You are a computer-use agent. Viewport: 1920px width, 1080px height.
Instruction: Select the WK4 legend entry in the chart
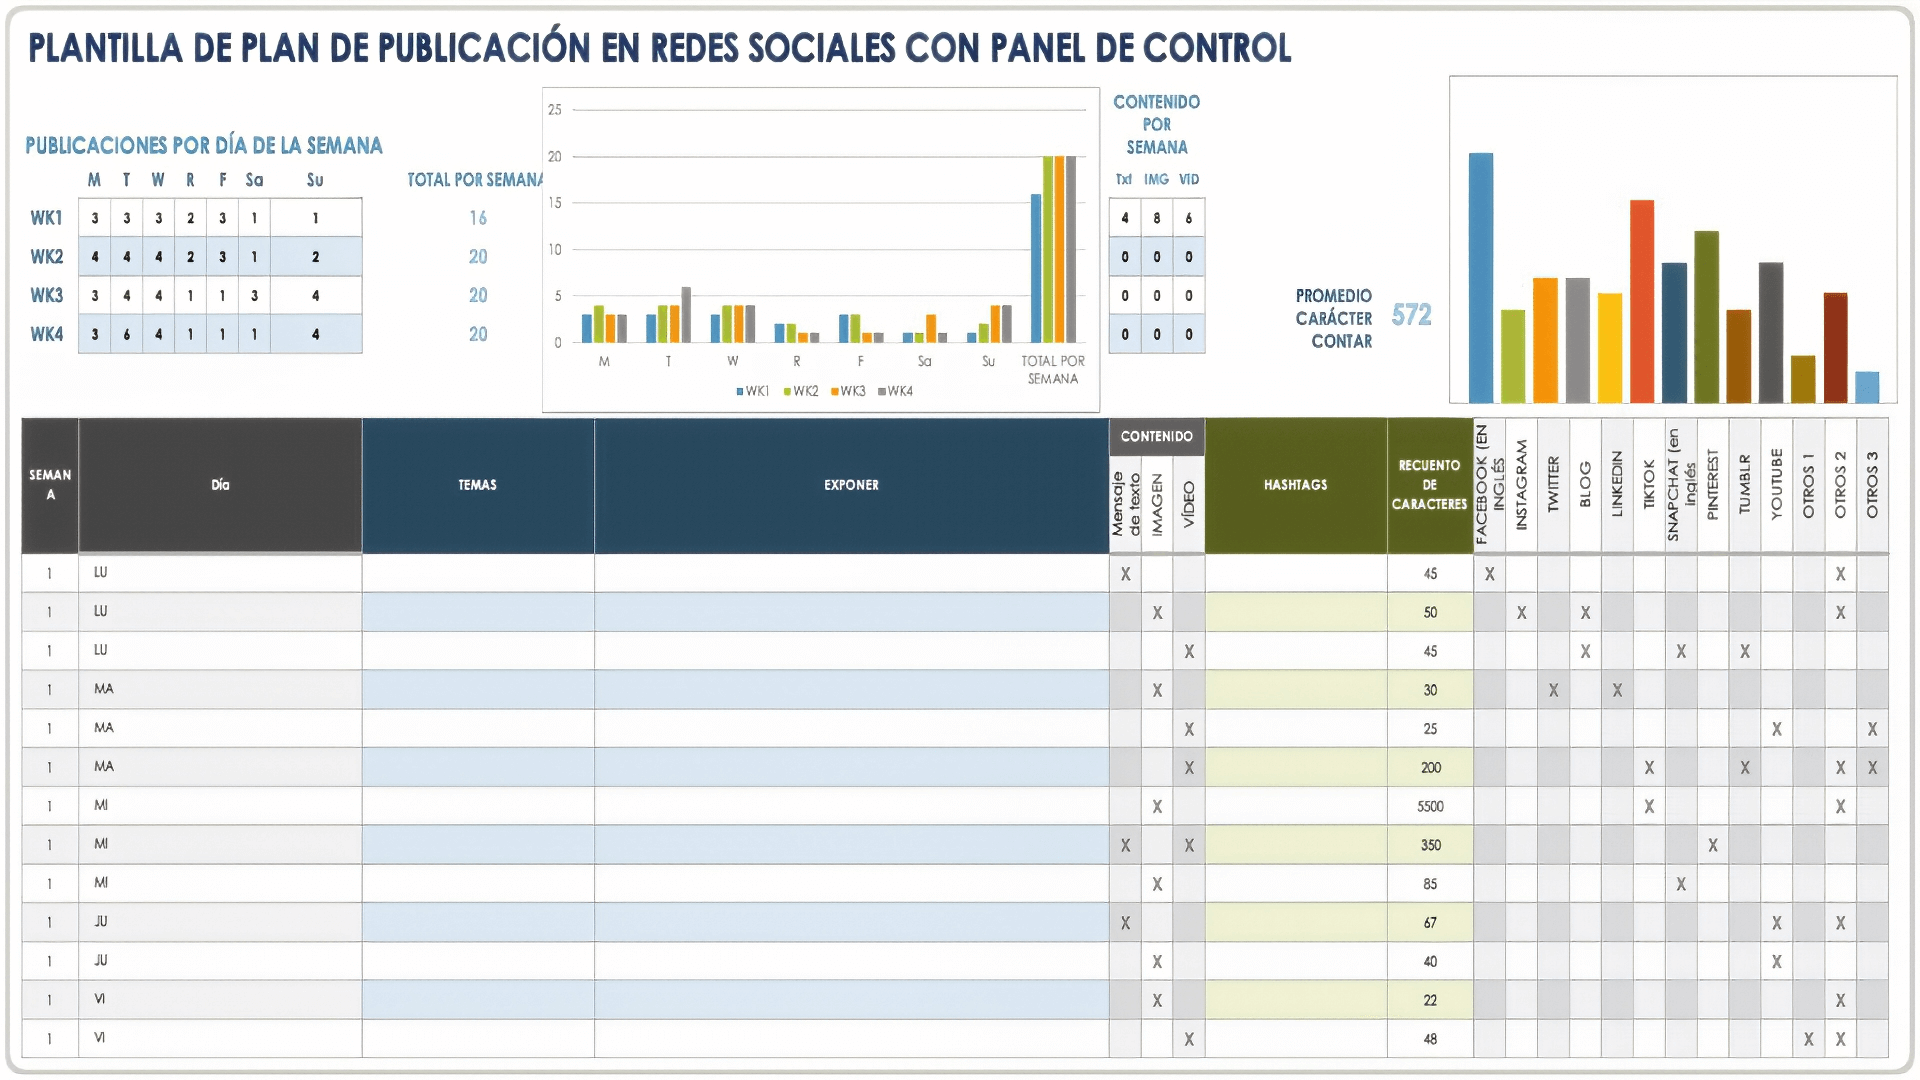(x=896, y=391)
